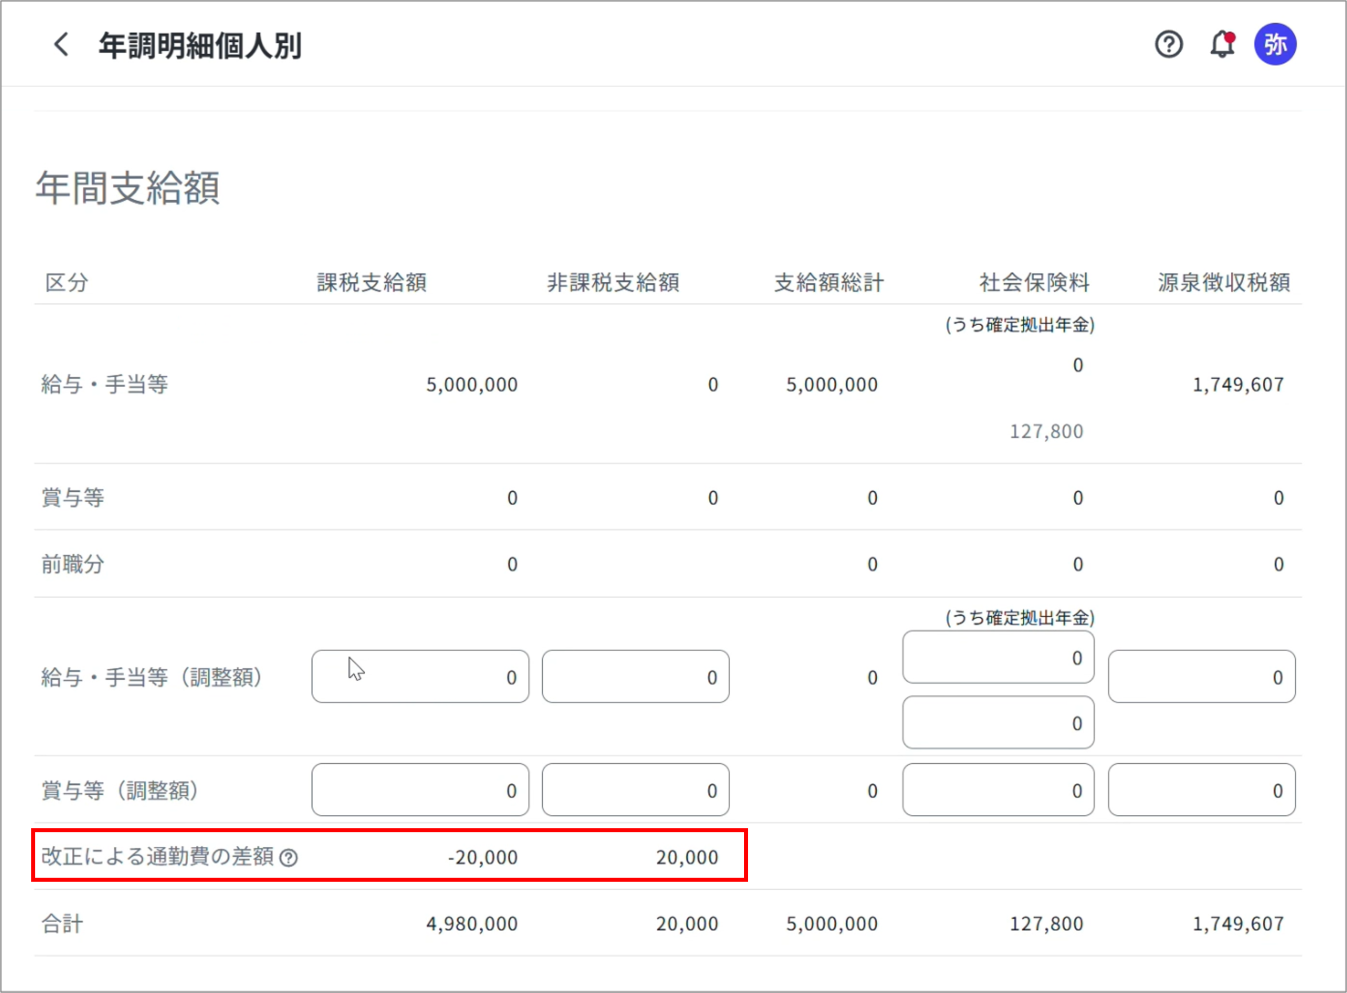This screenshot has width=1347, height=993.
Task: Edit lower 社会保険料 field in 給与・手当等（調整額） row
Action: (998, 723)
